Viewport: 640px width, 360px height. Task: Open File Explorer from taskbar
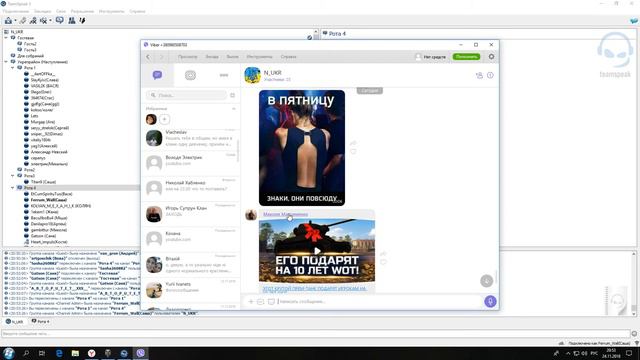coord(75,353)
